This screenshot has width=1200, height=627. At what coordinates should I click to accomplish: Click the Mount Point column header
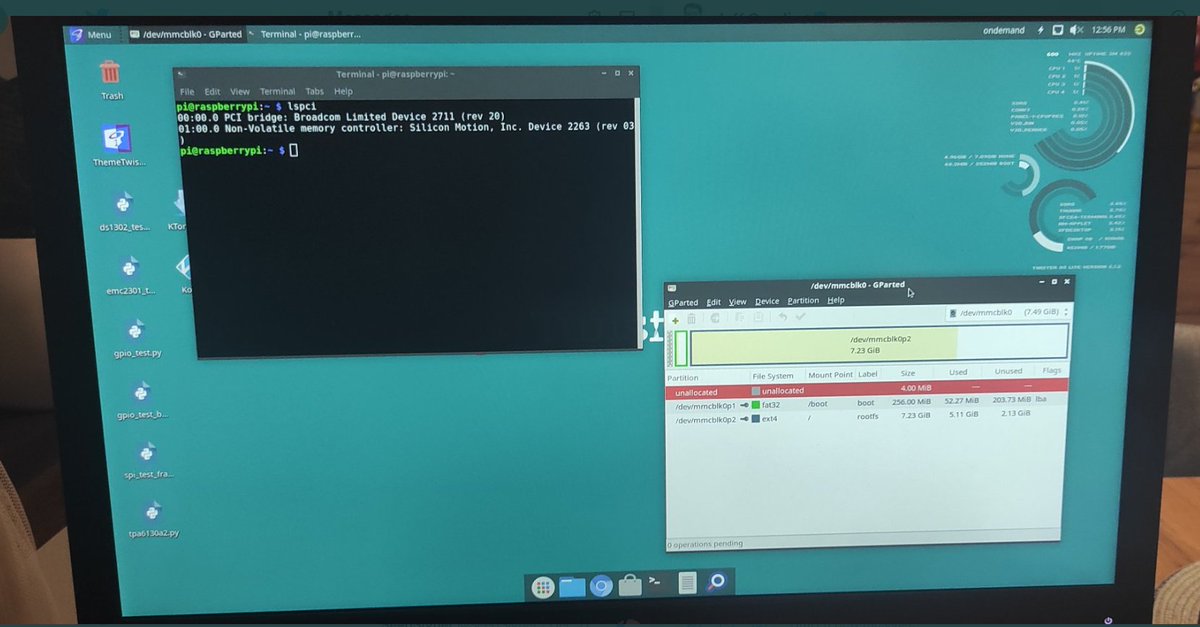(x=830, y=375)
